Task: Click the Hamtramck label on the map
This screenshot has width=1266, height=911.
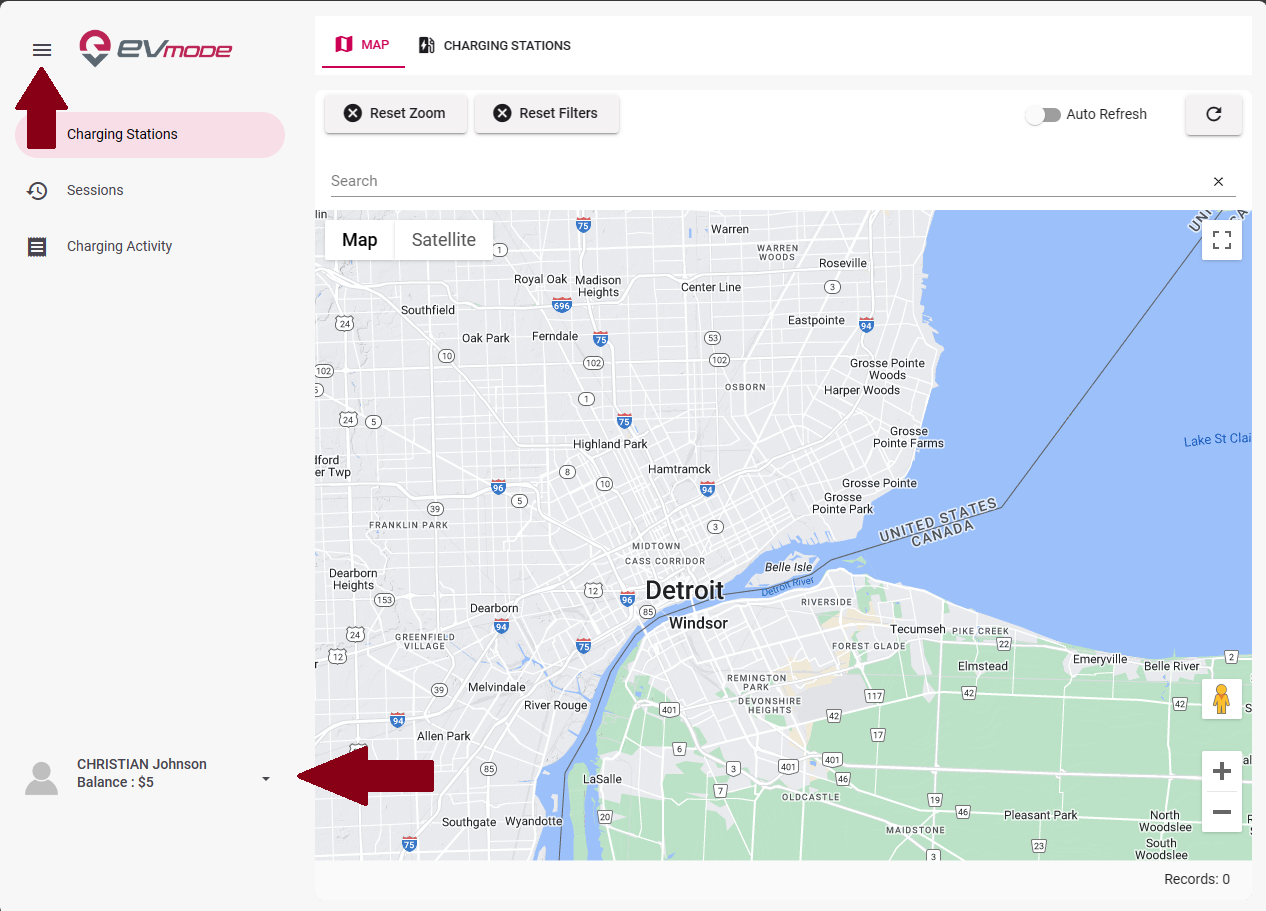Action: coord(679,469)
